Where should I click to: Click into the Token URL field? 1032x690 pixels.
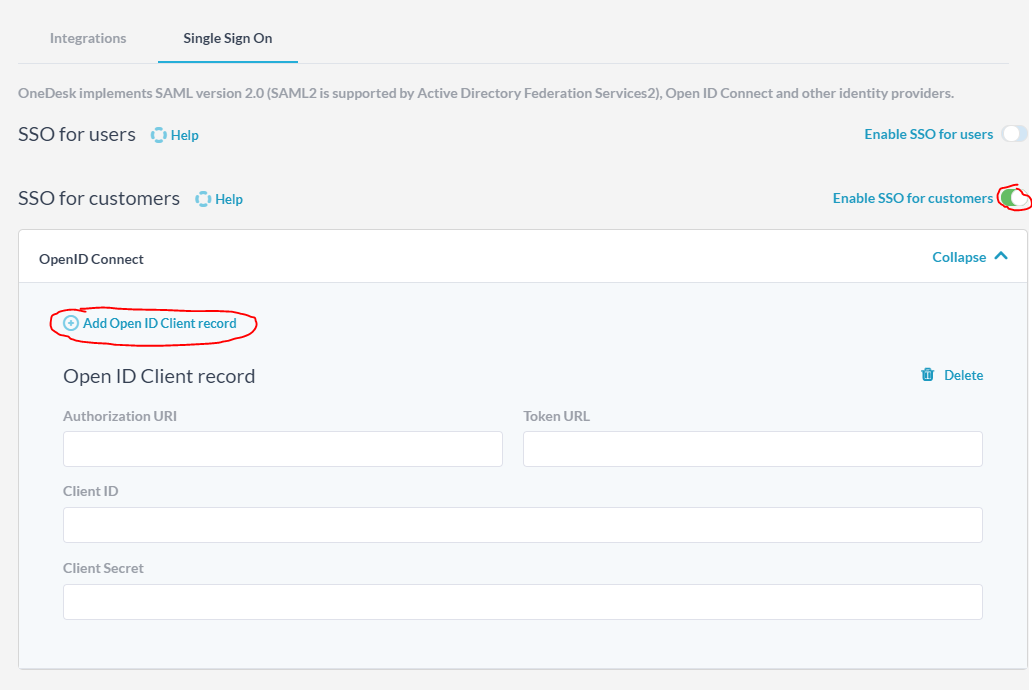pyautogui.click(x=752, y=449)
